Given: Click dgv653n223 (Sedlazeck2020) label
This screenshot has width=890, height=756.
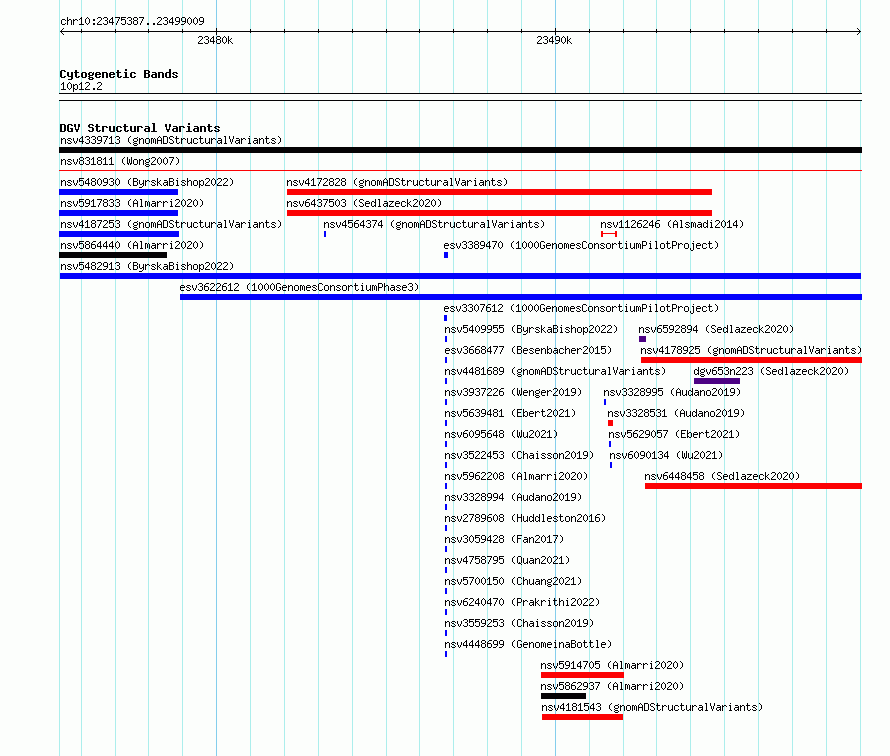Looking at the screenshot, I should 771,371.
